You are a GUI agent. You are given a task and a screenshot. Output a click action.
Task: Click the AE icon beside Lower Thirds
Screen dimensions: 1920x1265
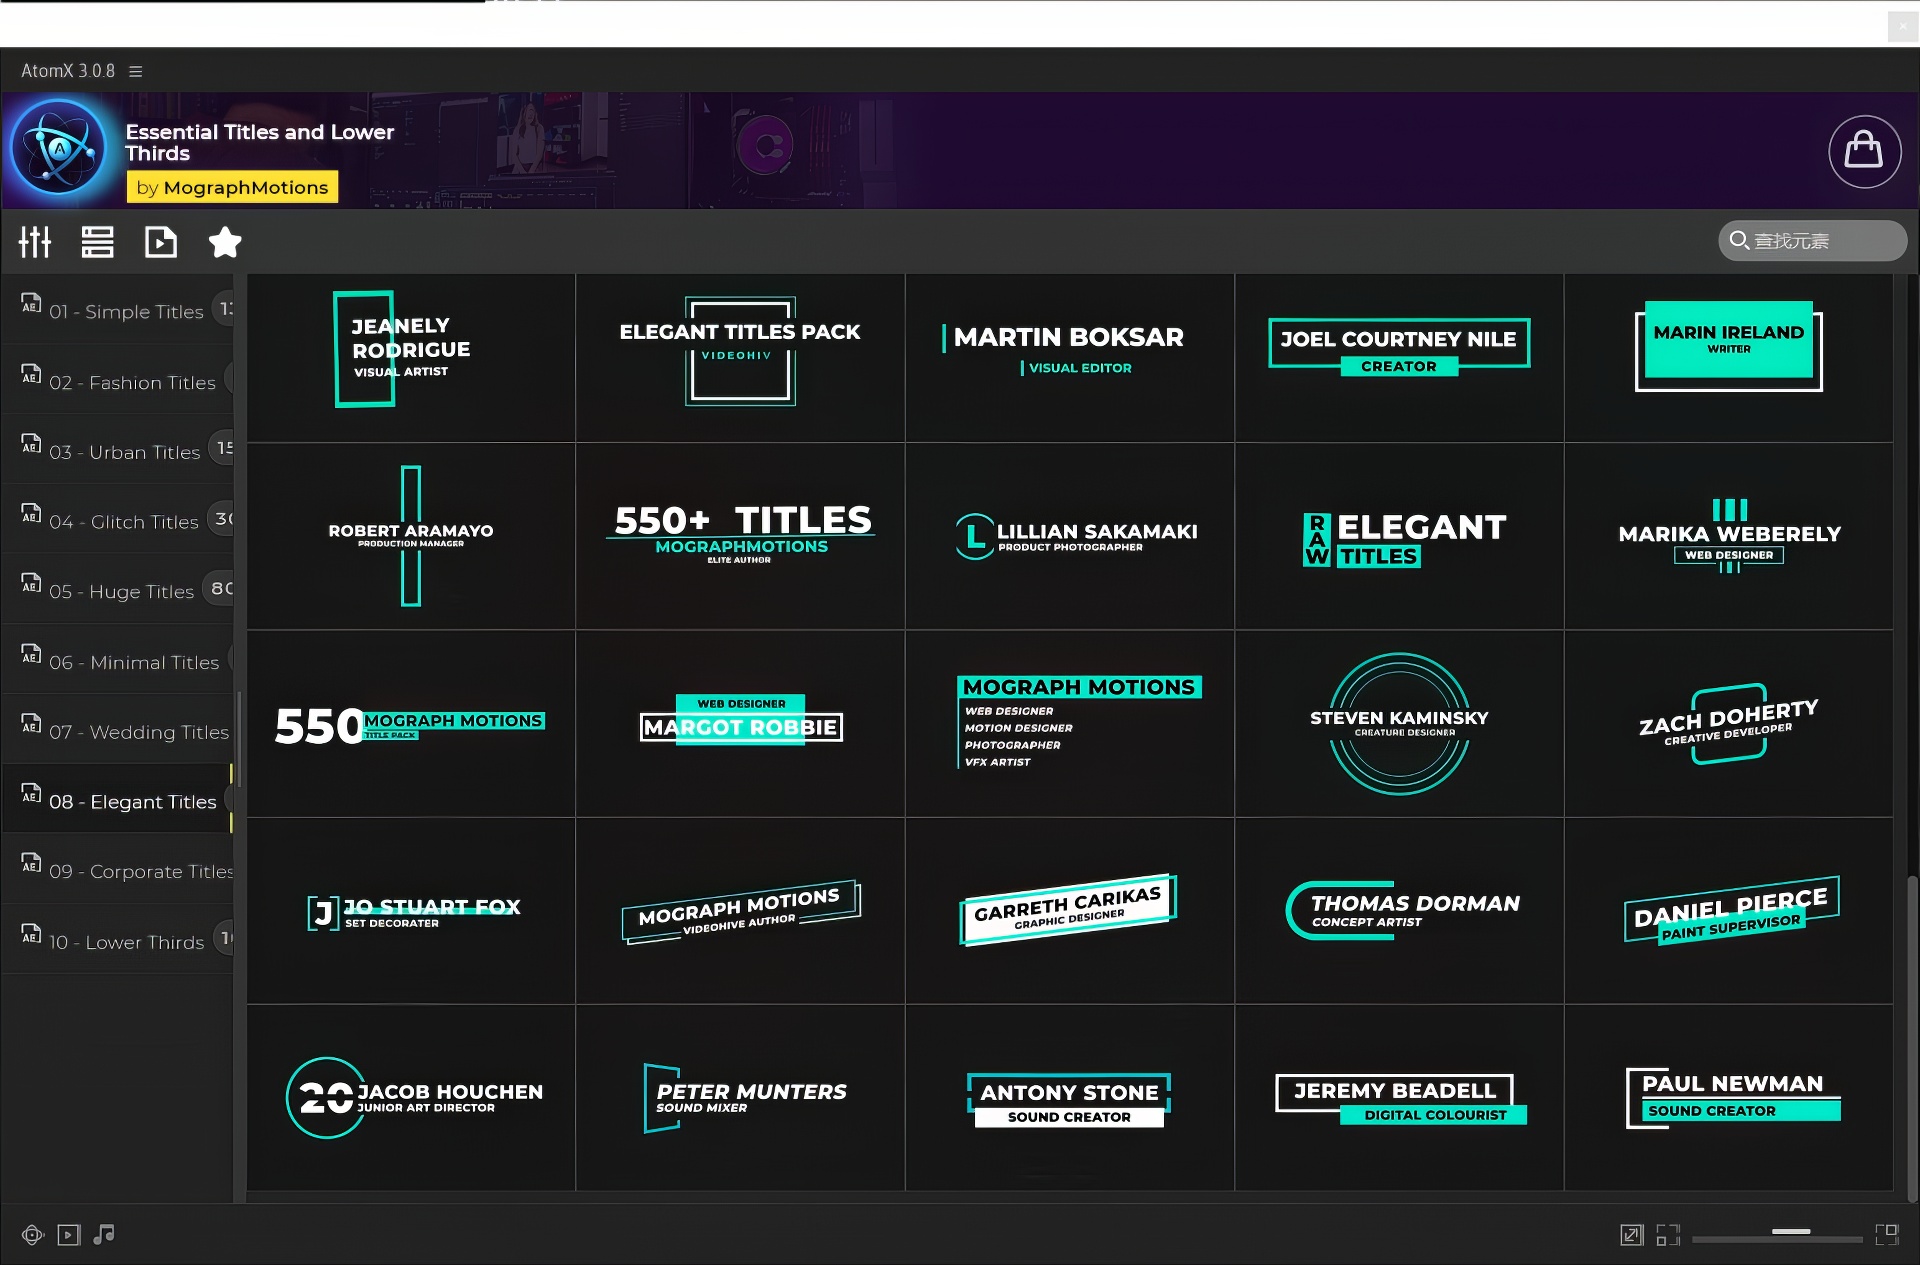click(32, 933)
